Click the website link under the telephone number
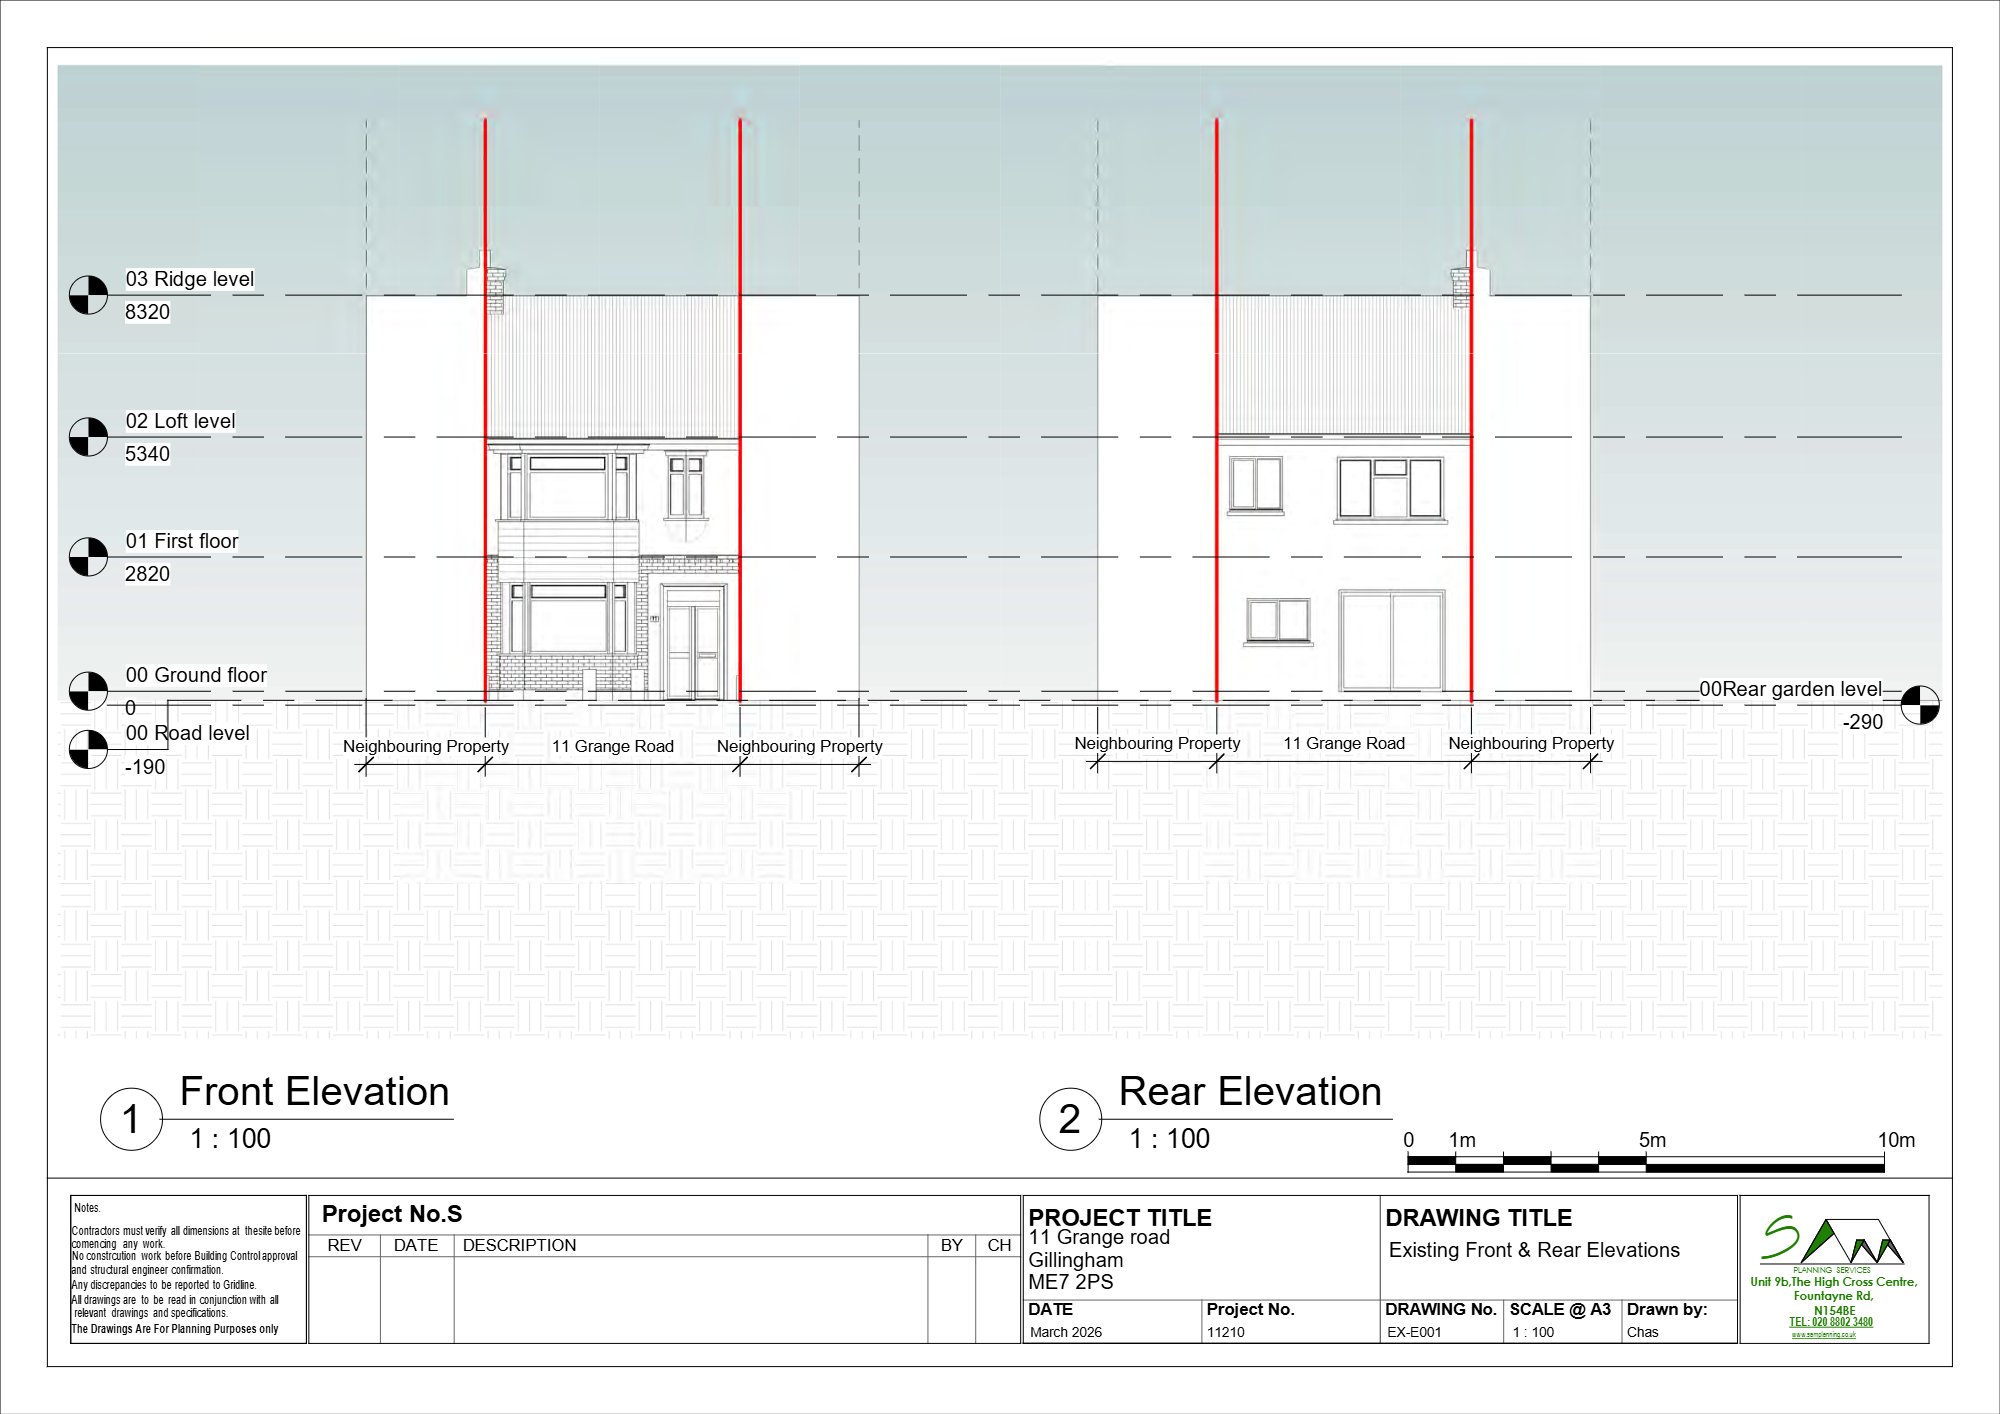Screen dimensions: 2000x1414 [1824, 1335]
